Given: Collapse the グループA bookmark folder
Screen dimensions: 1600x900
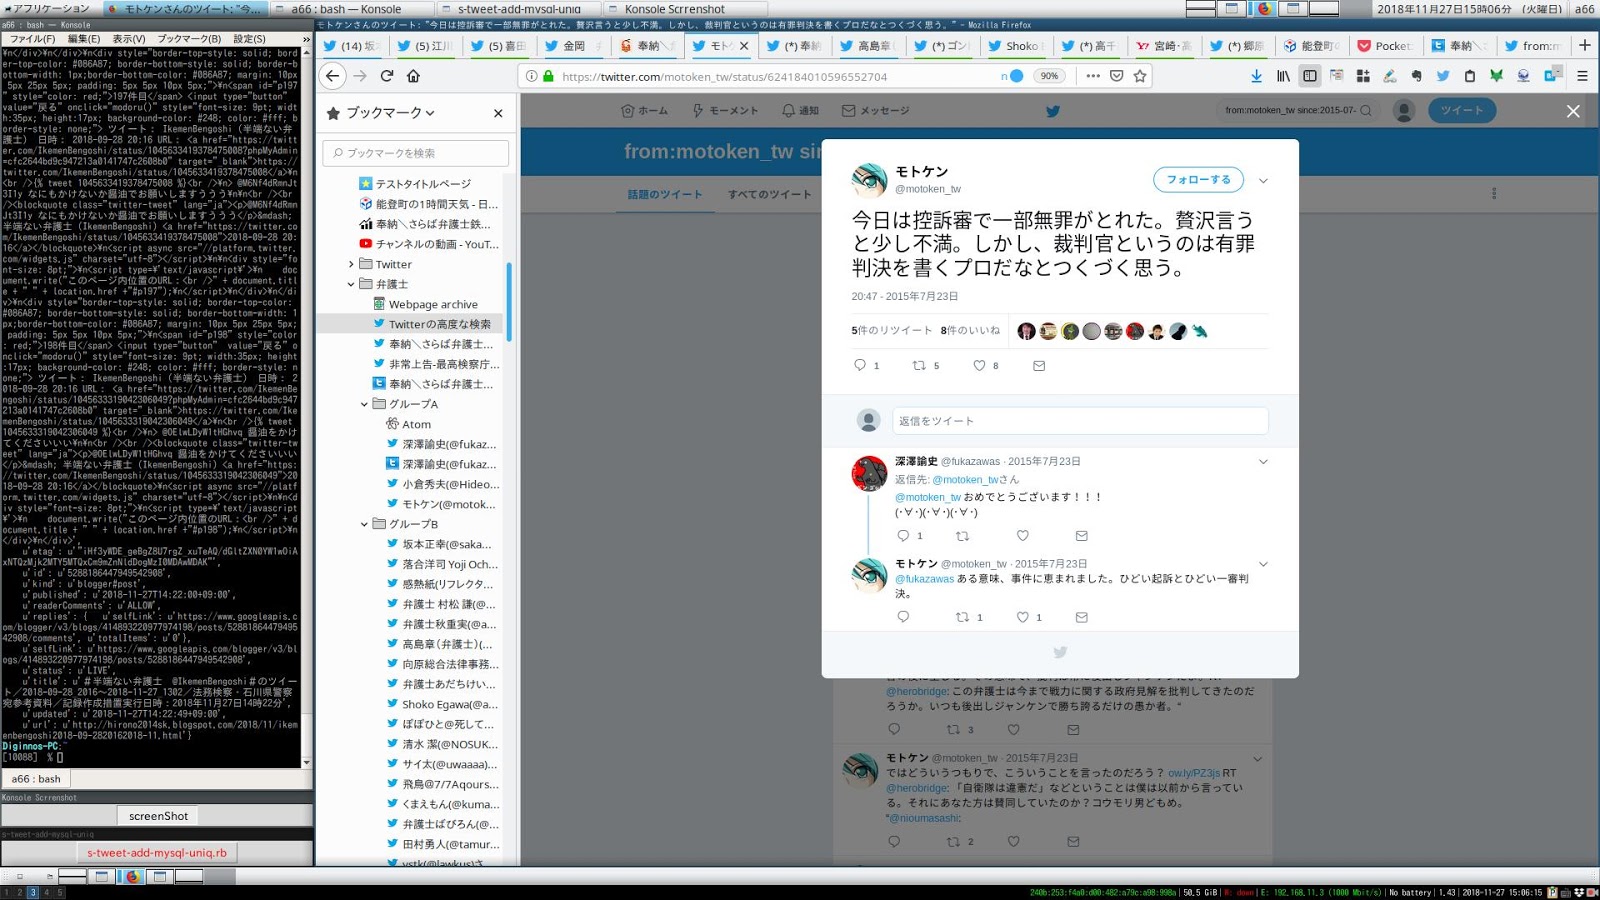Looking at the screenshot, I should [x=364, y=404].
